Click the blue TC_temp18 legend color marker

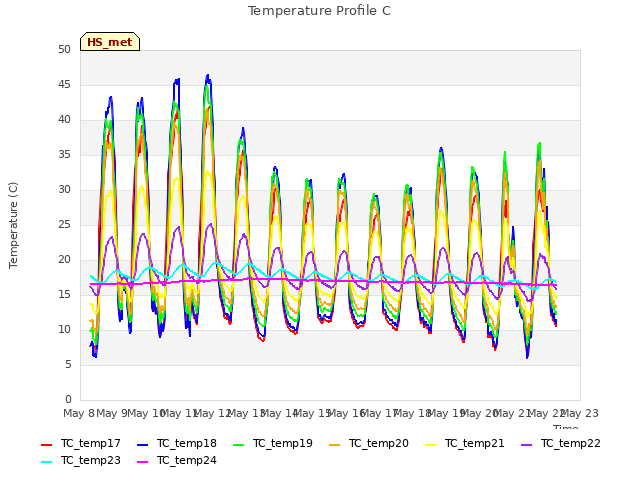coord(142,445)
